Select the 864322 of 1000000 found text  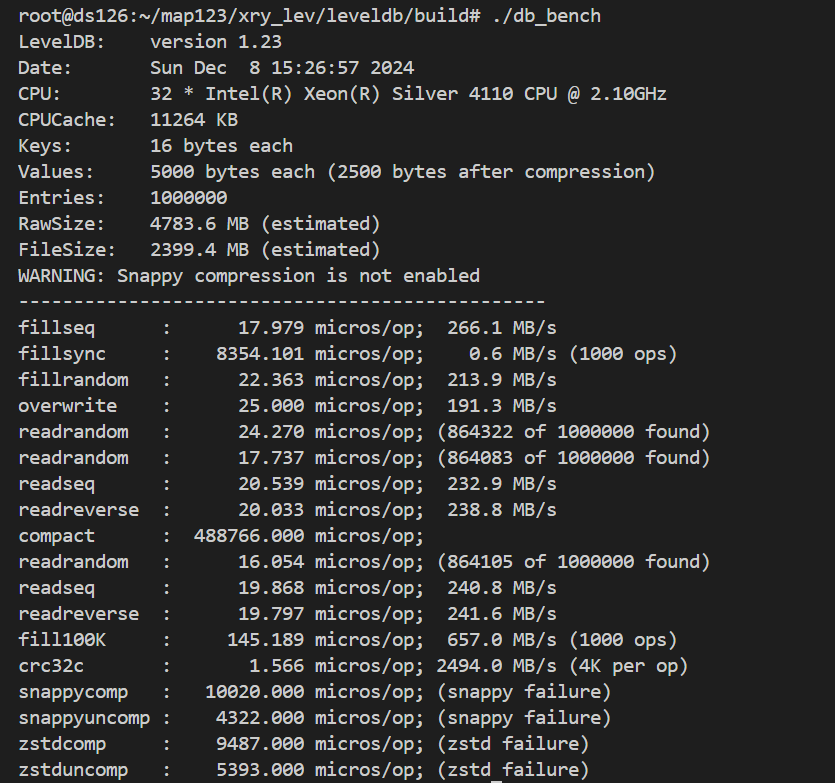pos(574,432)
